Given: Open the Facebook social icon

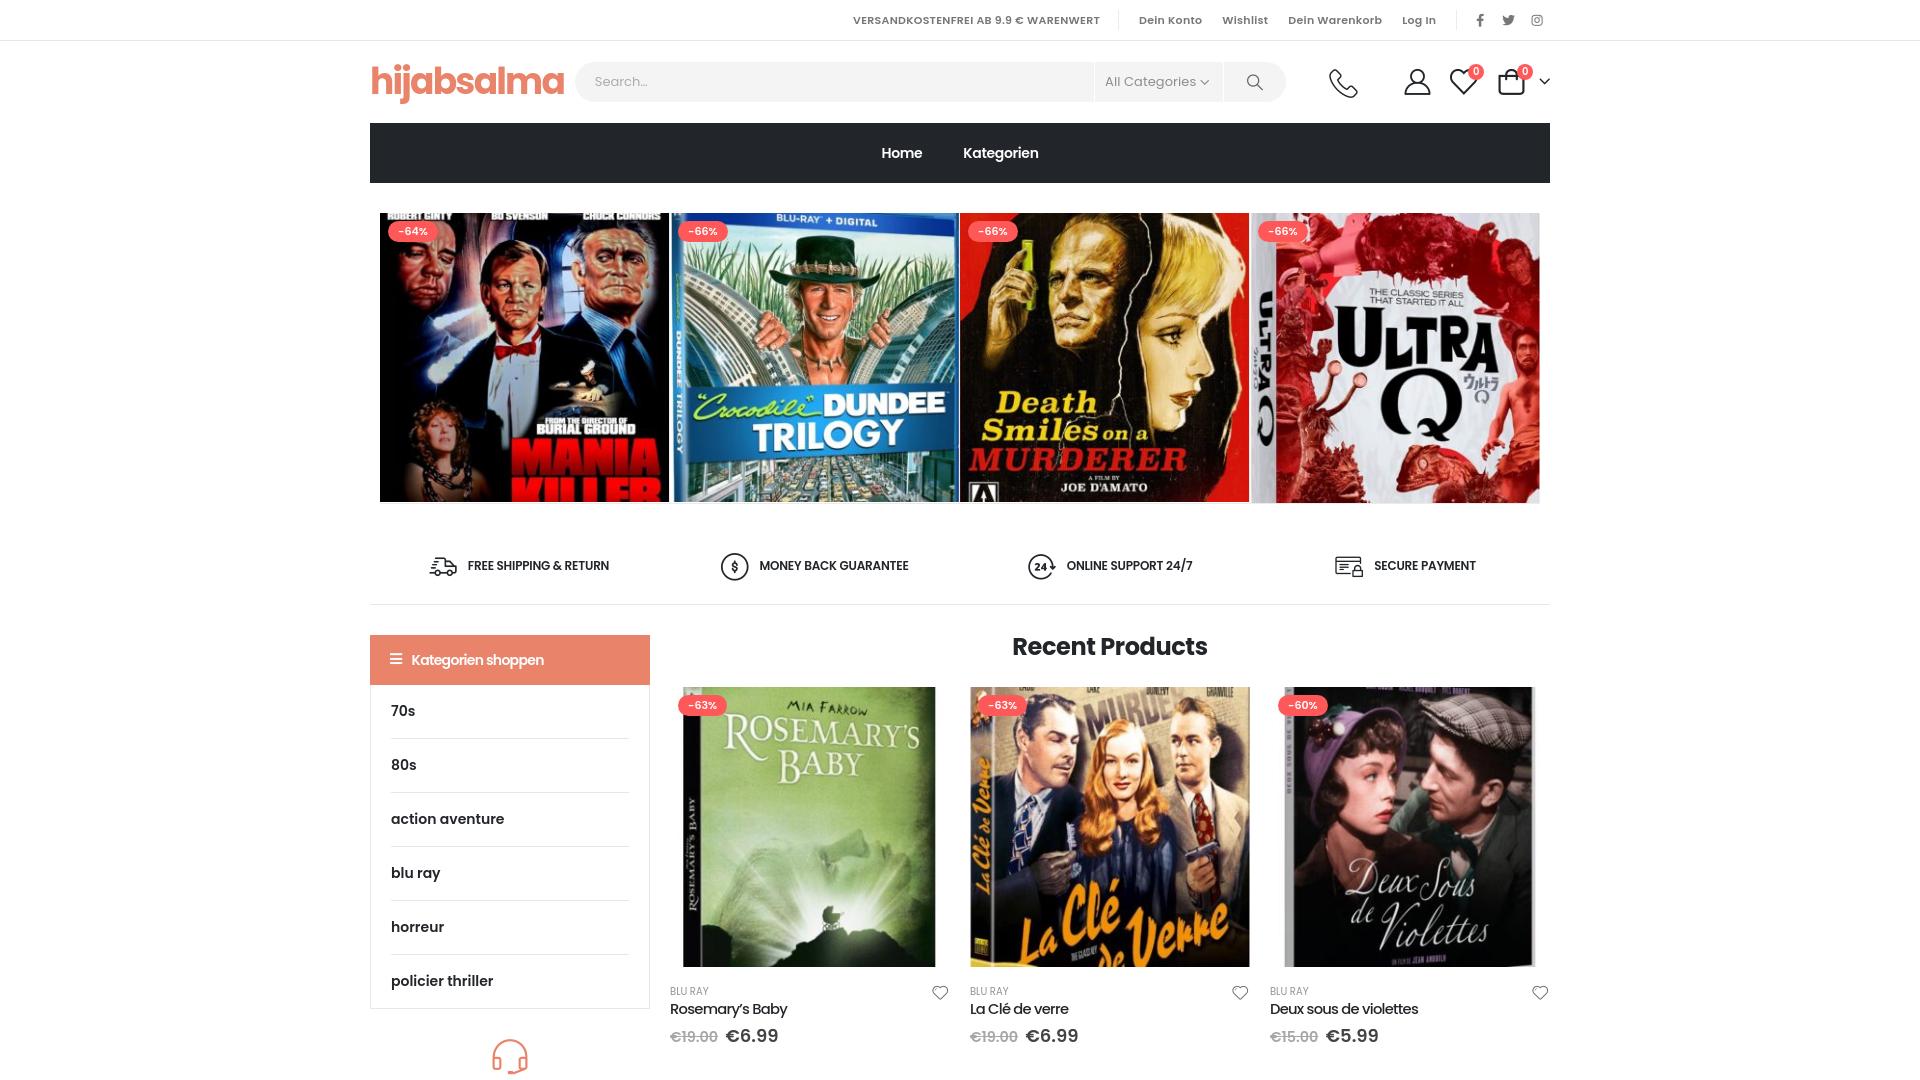Looking at the screenshot, I should [1480, 20].
